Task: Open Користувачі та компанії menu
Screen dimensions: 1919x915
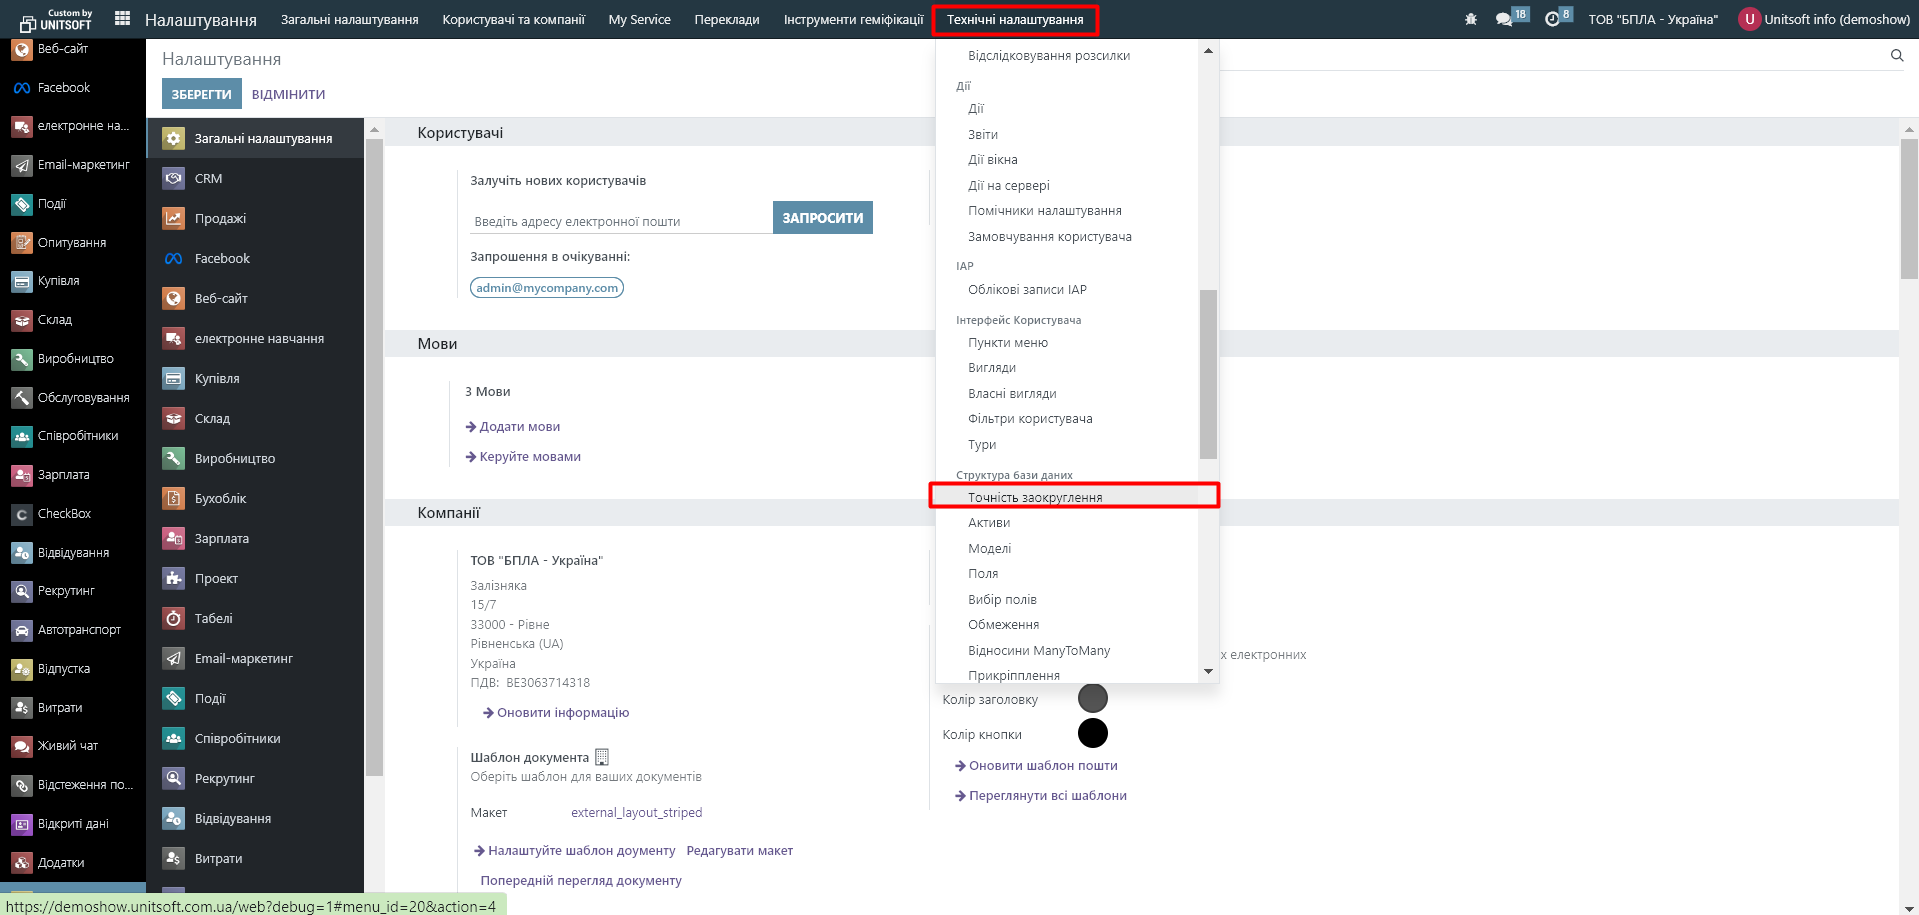Action: pyautogui.click(x=513, y=19)
